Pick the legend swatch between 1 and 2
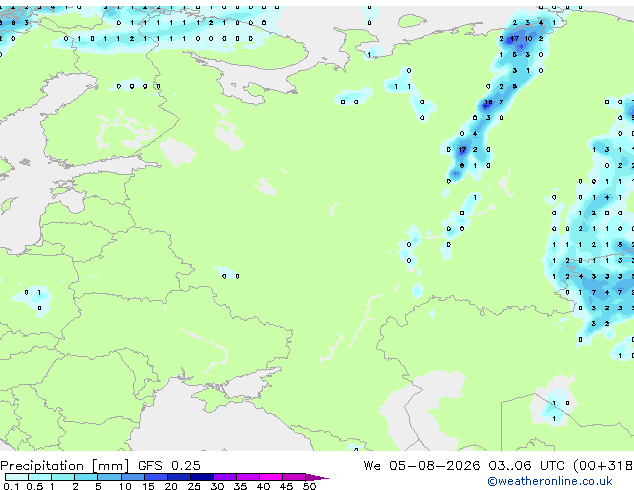Image resolution: width=634 pixels, height=490 pixels. 63,477
